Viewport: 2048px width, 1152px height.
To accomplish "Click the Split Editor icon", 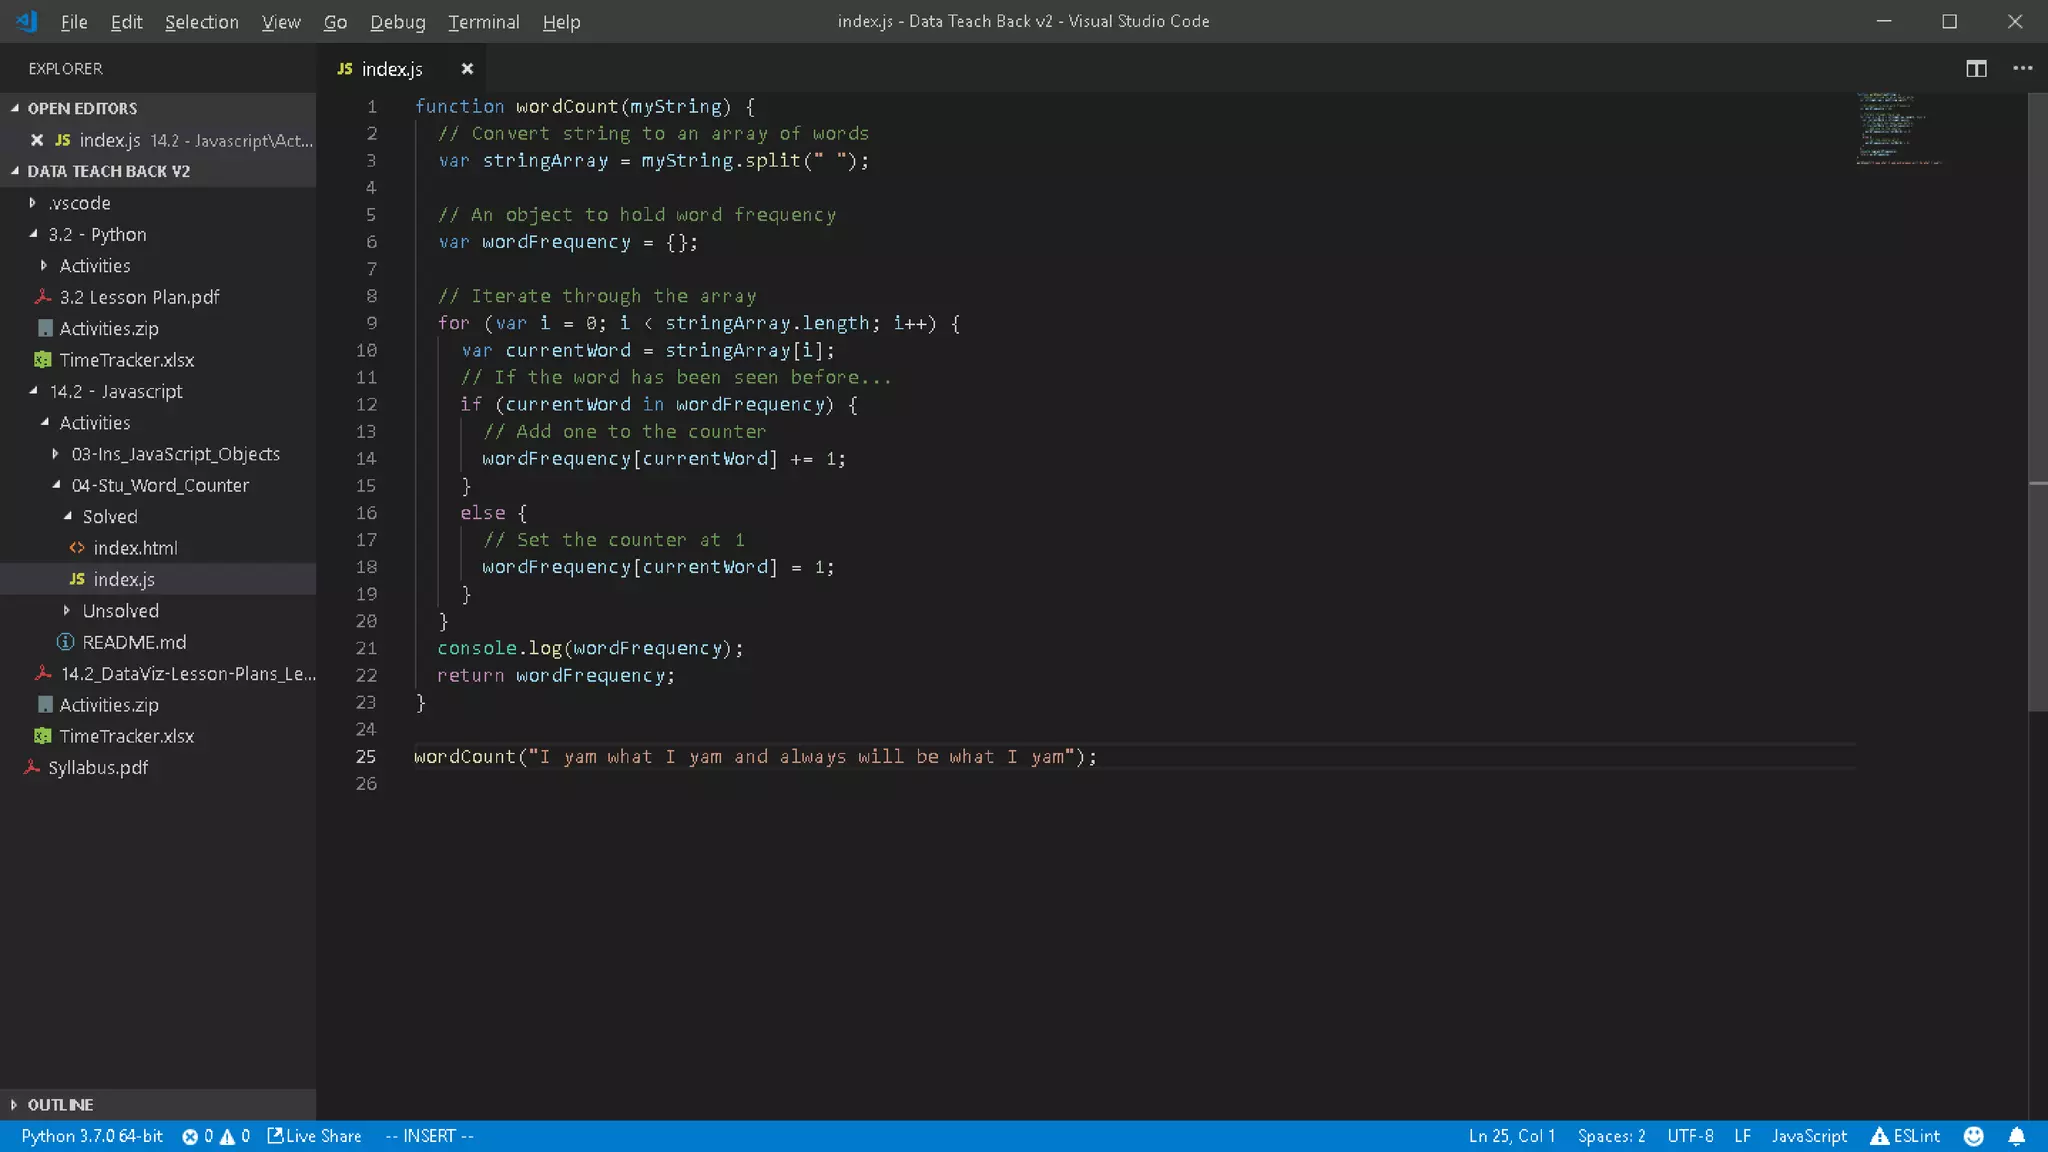I will [1976, 68].
